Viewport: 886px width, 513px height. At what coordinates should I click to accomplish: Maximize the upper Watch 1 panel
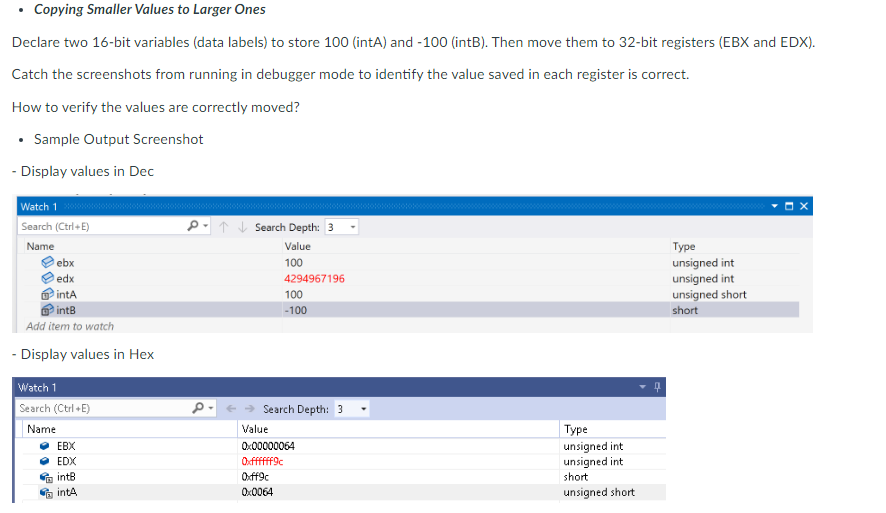(x=789, y=206)
